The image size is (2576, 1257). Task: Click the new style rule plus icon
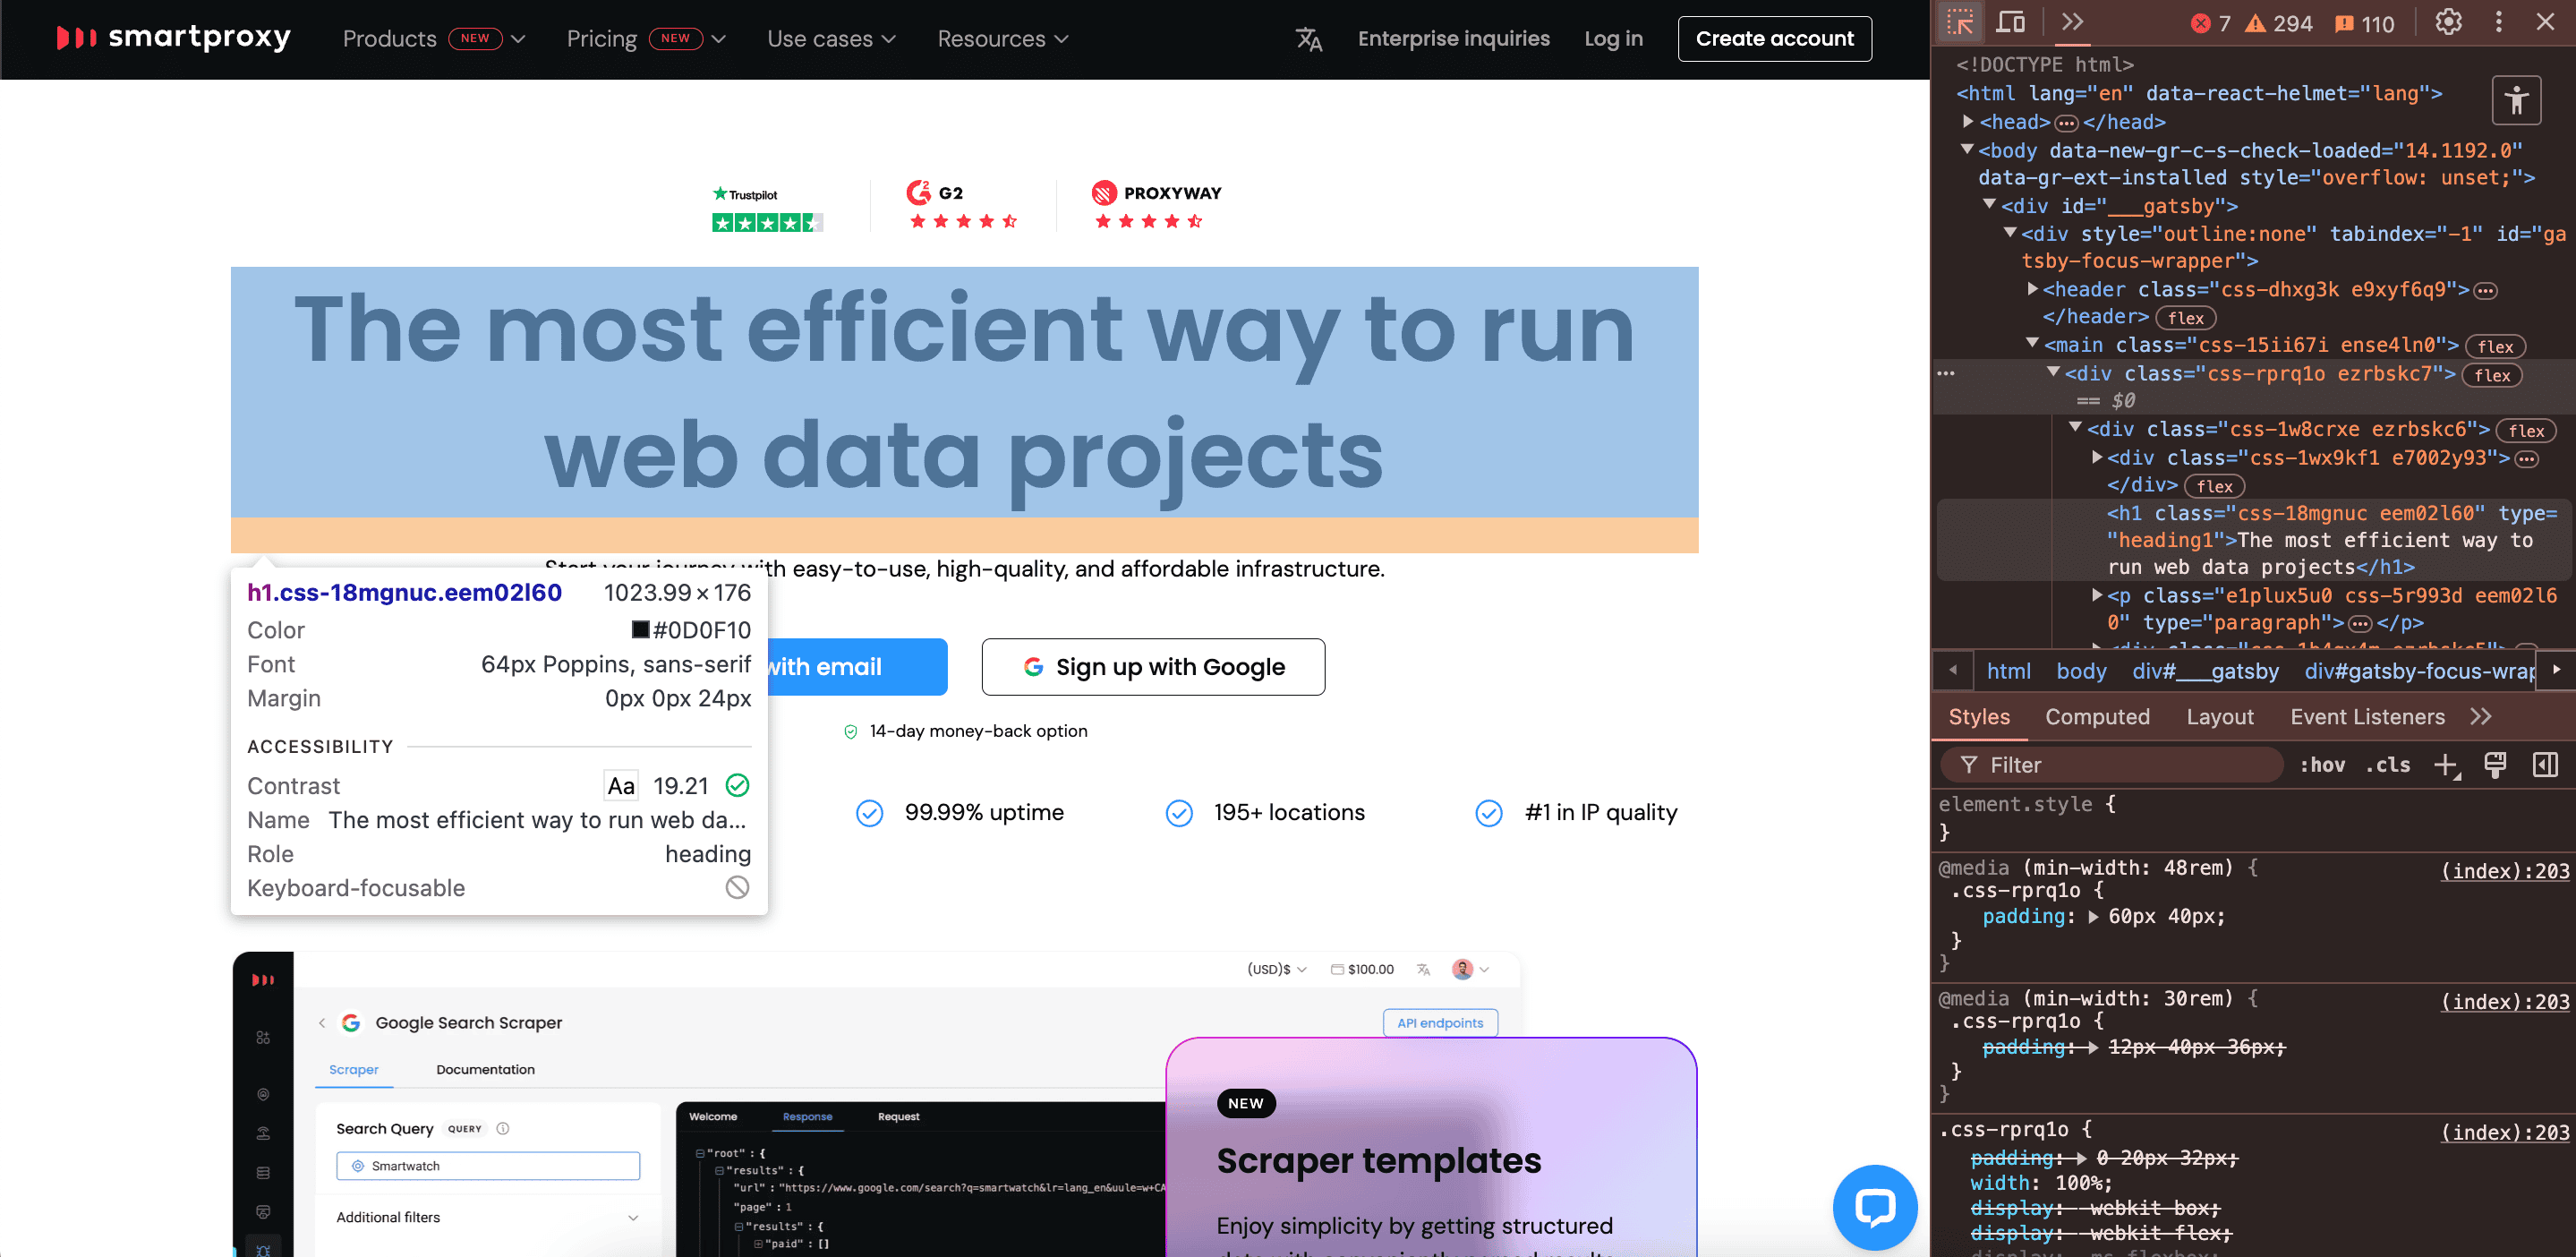coord(2446,765)
